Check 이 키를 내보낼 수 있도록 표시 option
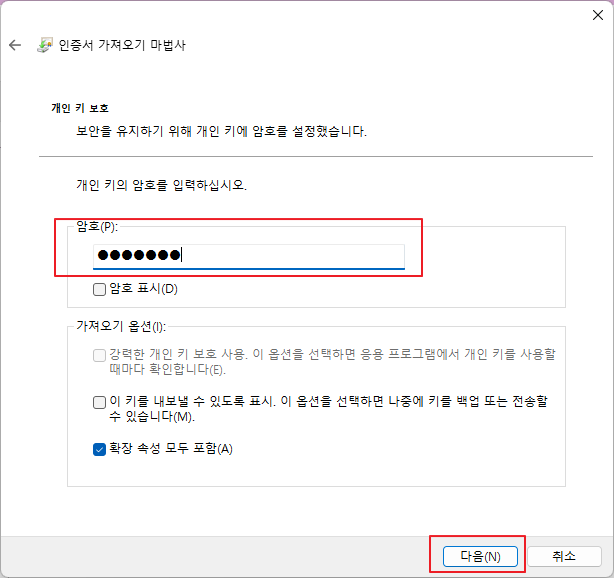 99,402
